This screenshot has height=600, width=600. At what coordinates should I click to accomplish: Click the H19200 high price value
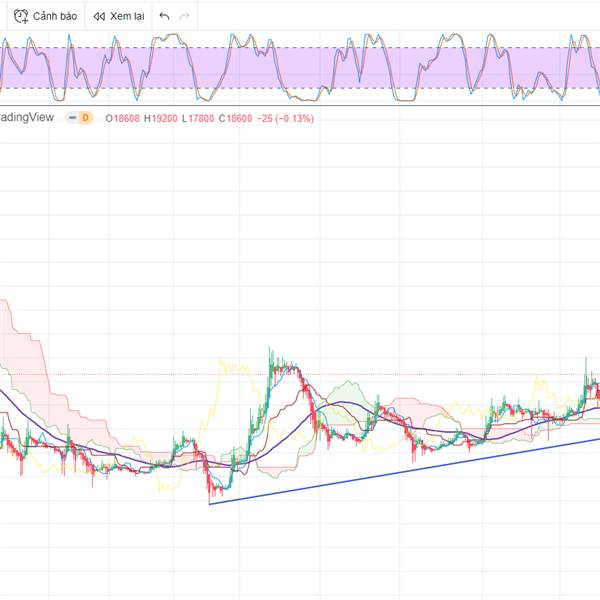pos(160,118)
